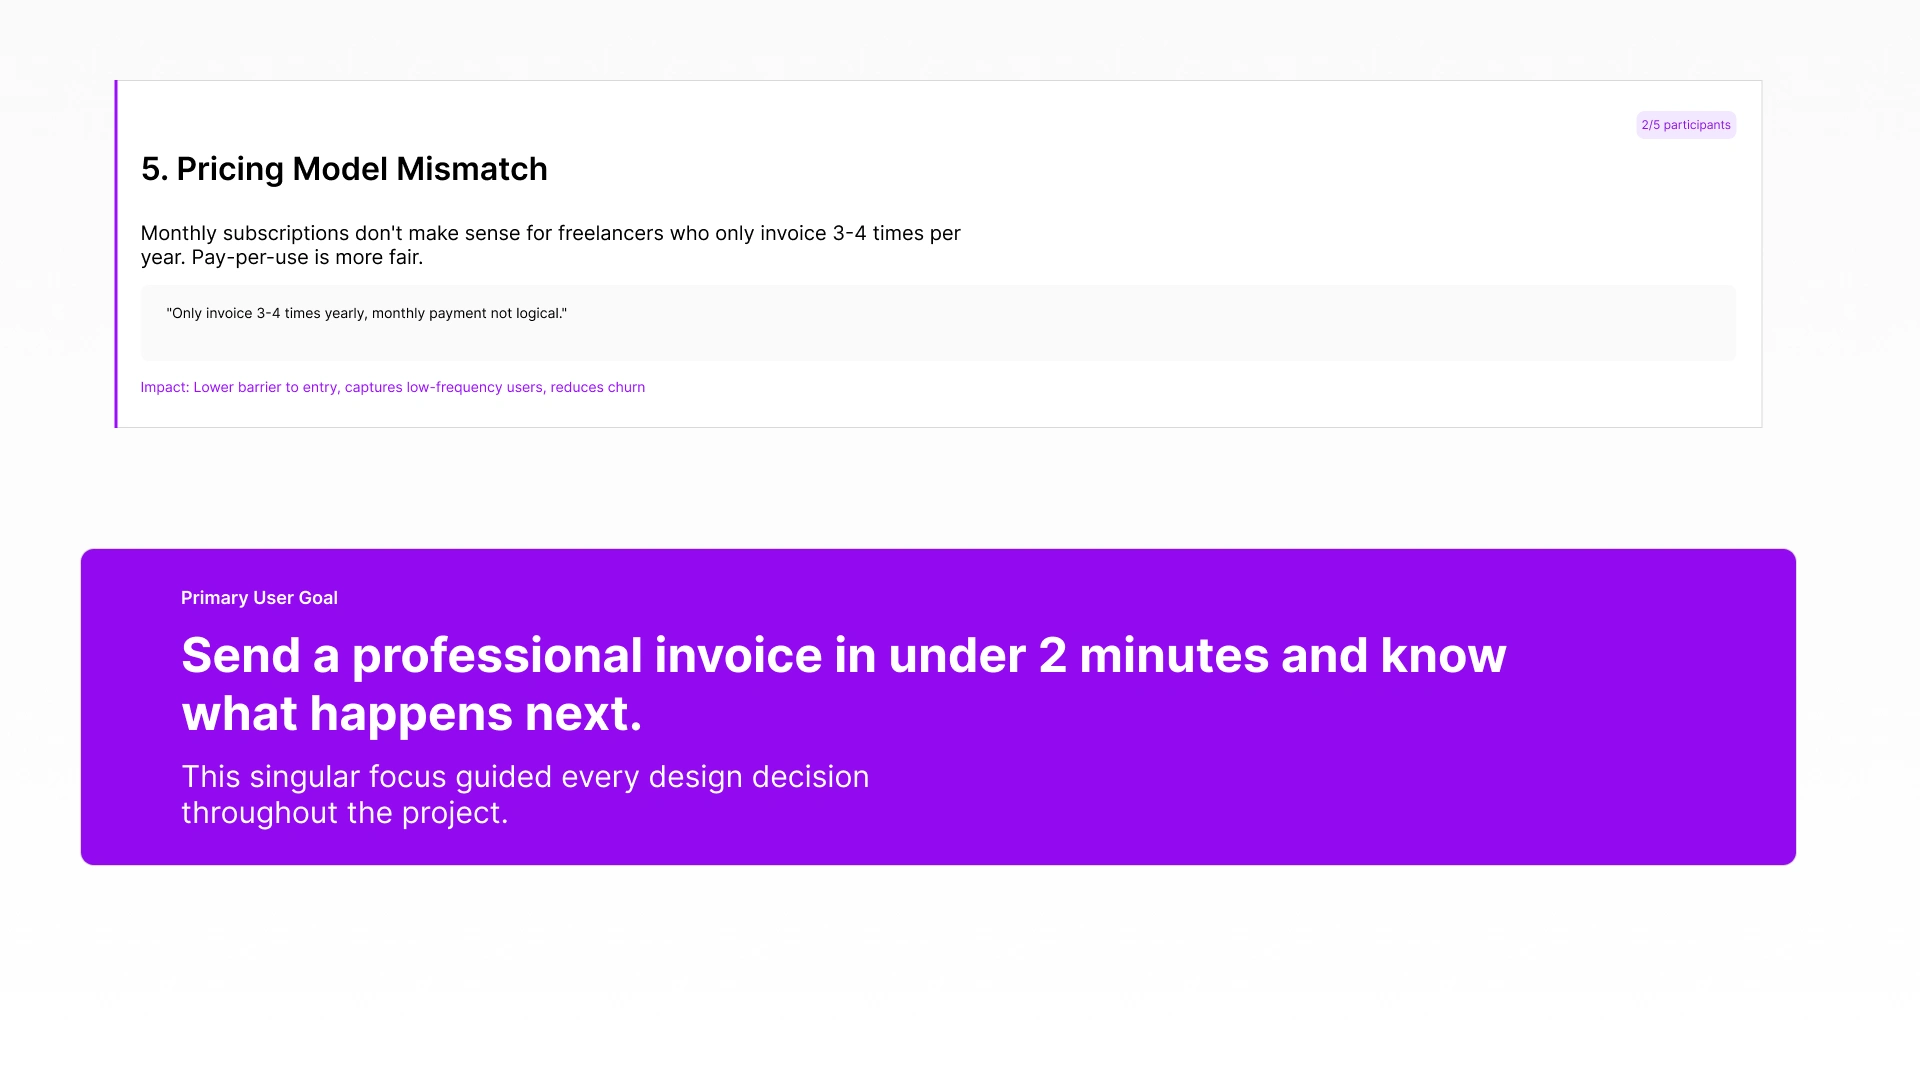Click "reduces churn" in the impact line
Viewport: 1920px width, 1080px height.
[597, 387]
